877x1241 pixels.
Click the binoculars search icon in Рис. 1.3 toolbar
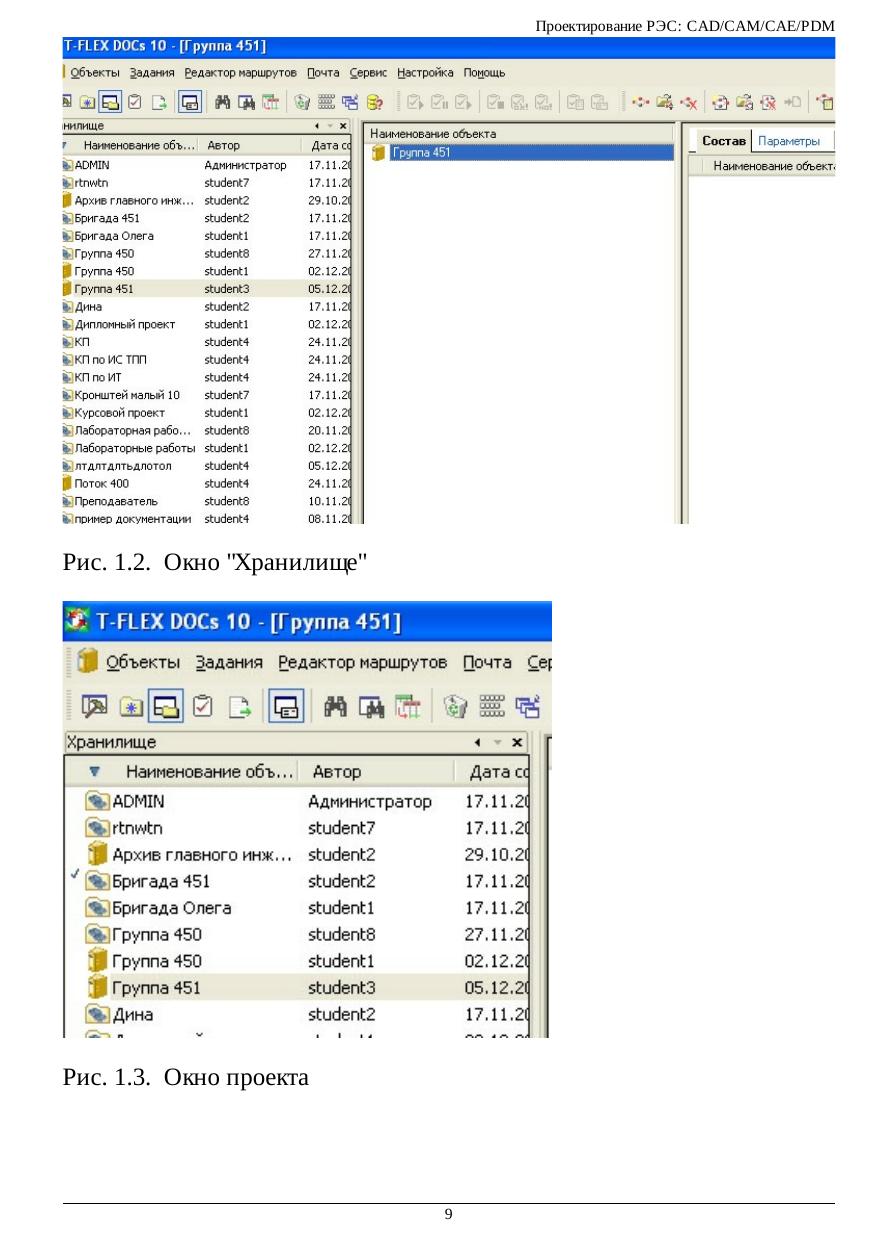pyautogui.click(x=335, y=707)
